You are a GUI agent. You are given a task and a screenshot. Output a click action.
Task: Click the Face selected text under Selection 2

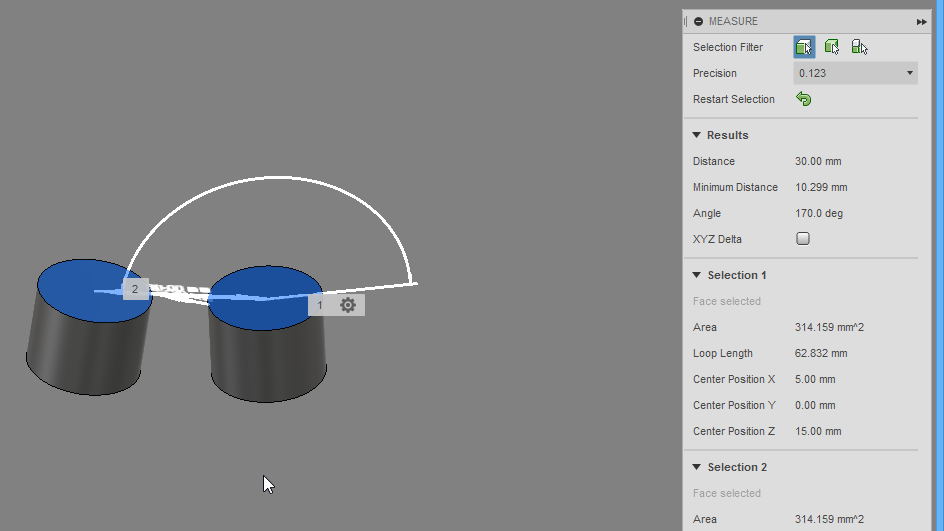click(727, 493)
